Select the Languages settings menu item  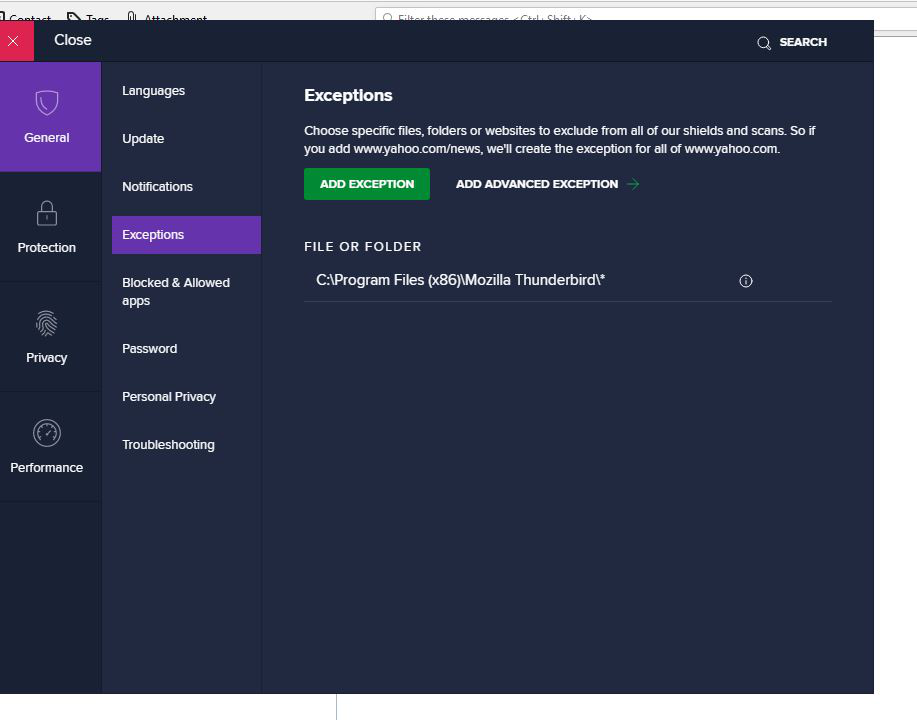tap(154, 91)
